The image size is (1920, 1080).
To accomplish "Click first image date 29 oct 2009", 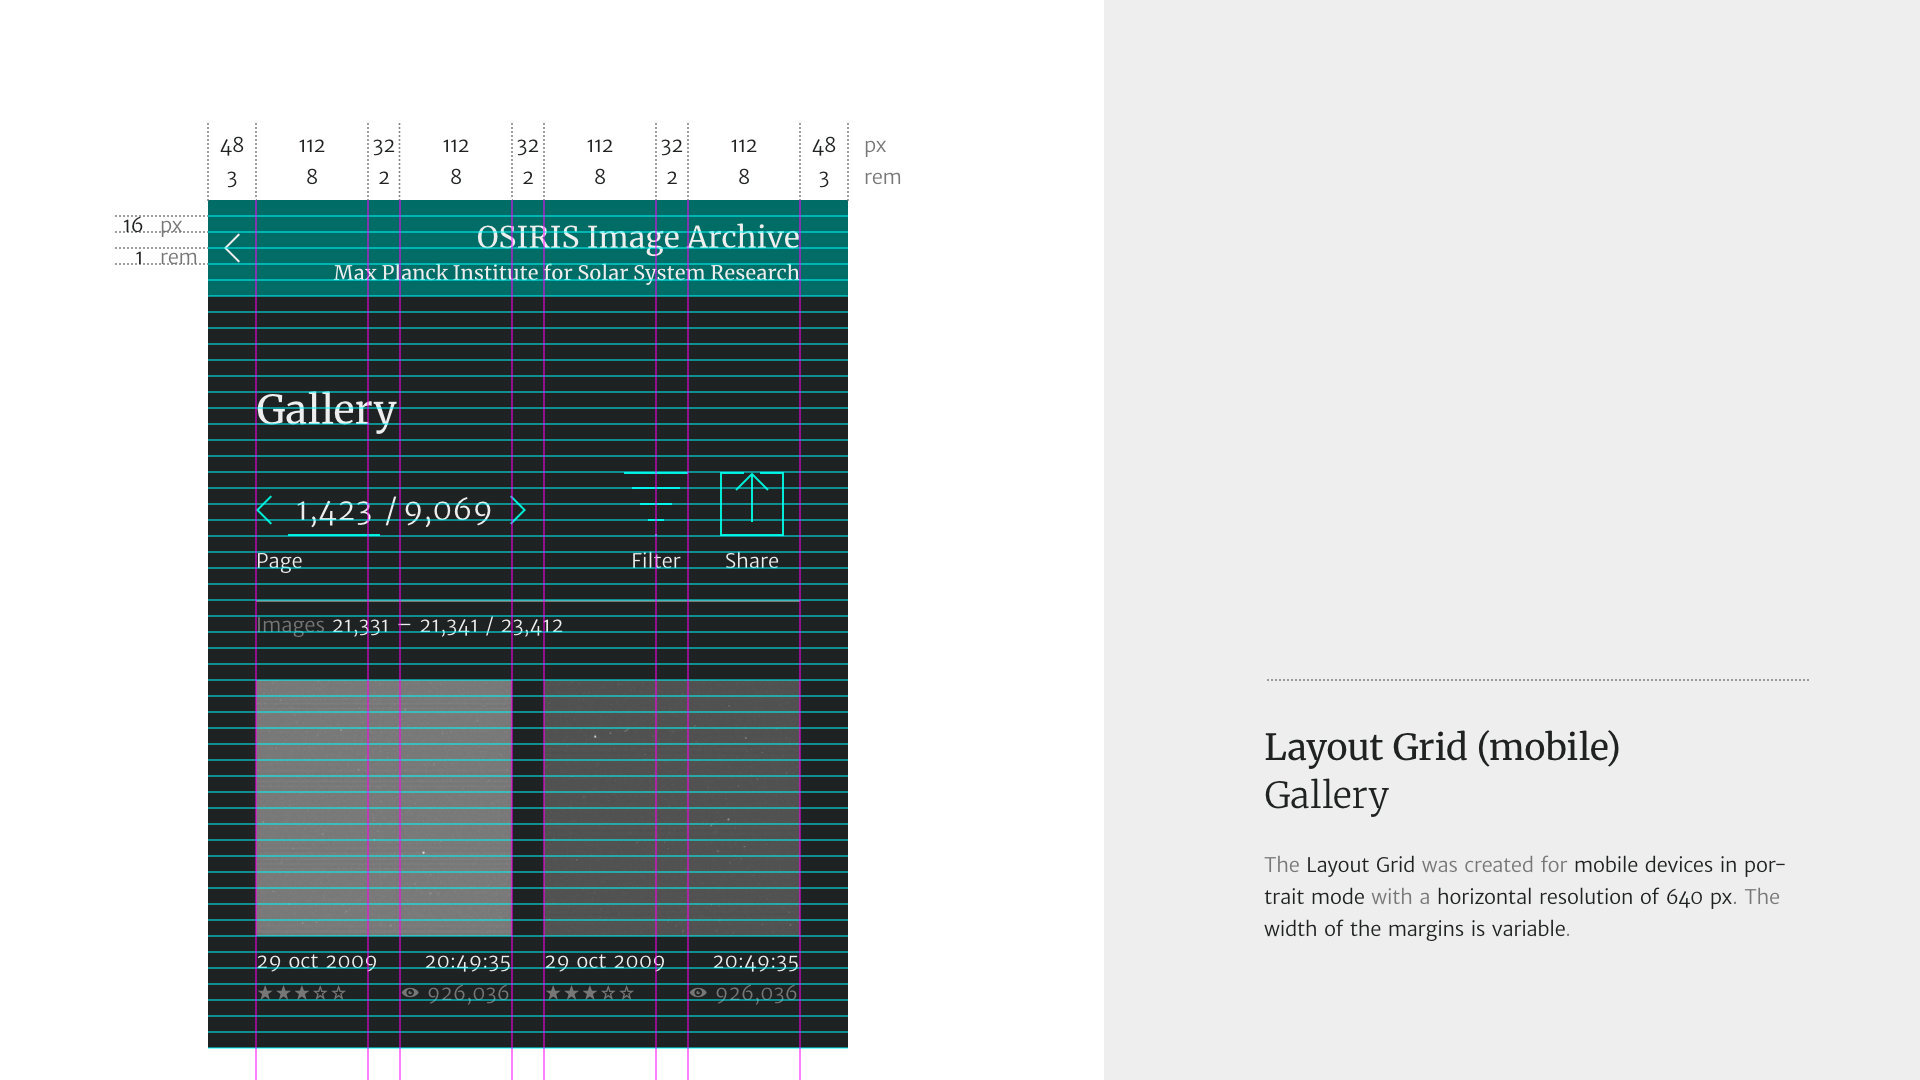I will pyautogui.click(x=316, y=962).
